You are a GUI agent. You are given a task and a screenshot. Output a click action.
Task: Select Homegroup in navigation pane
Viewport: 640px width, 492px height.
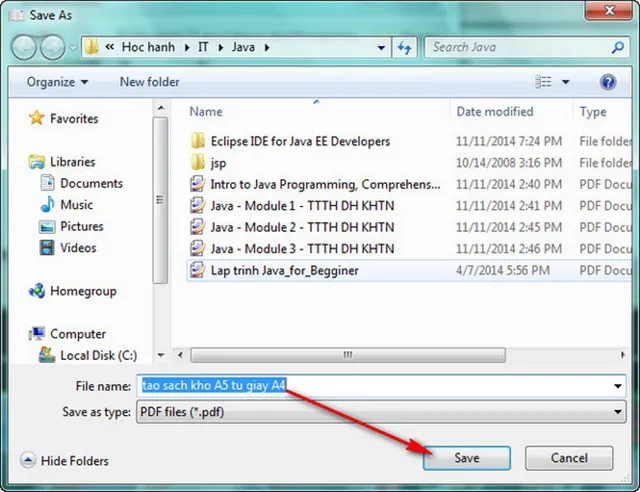[x=83, y=291]
